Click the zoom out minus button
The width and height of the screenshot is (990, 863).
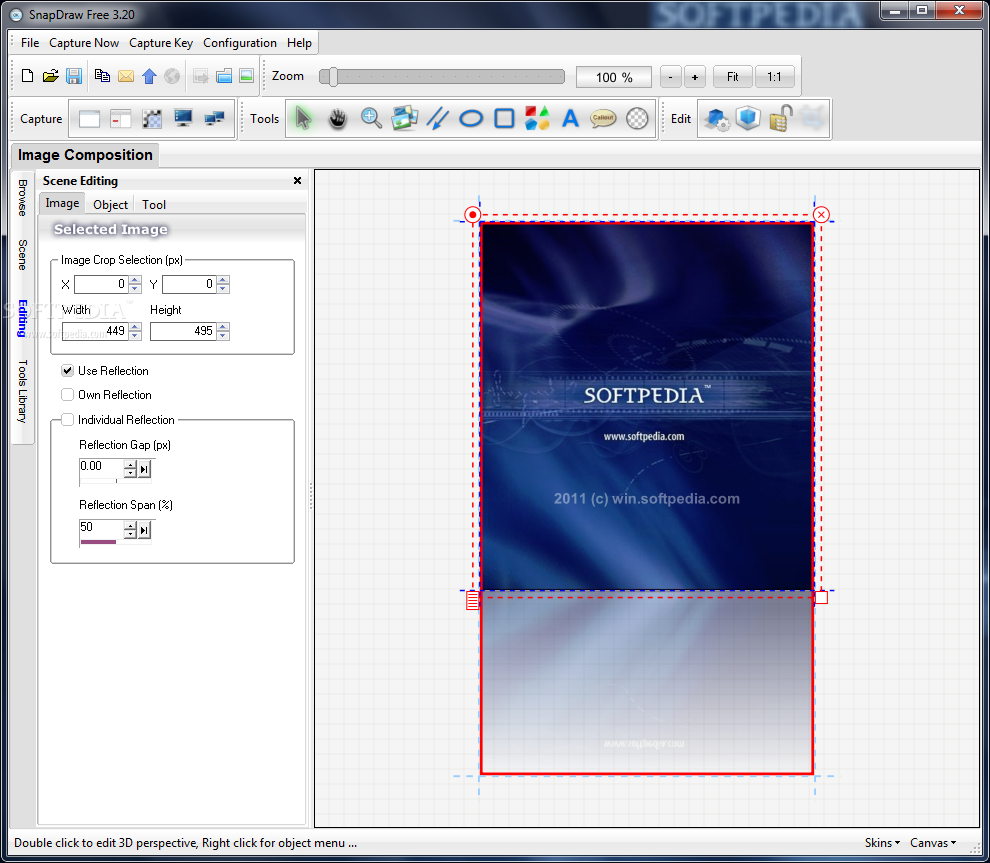671,77
